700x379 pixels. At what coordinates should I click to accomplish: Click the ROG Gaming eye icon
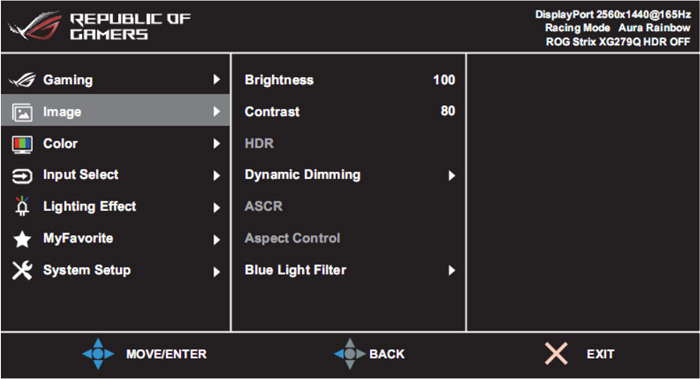point(22,80)
